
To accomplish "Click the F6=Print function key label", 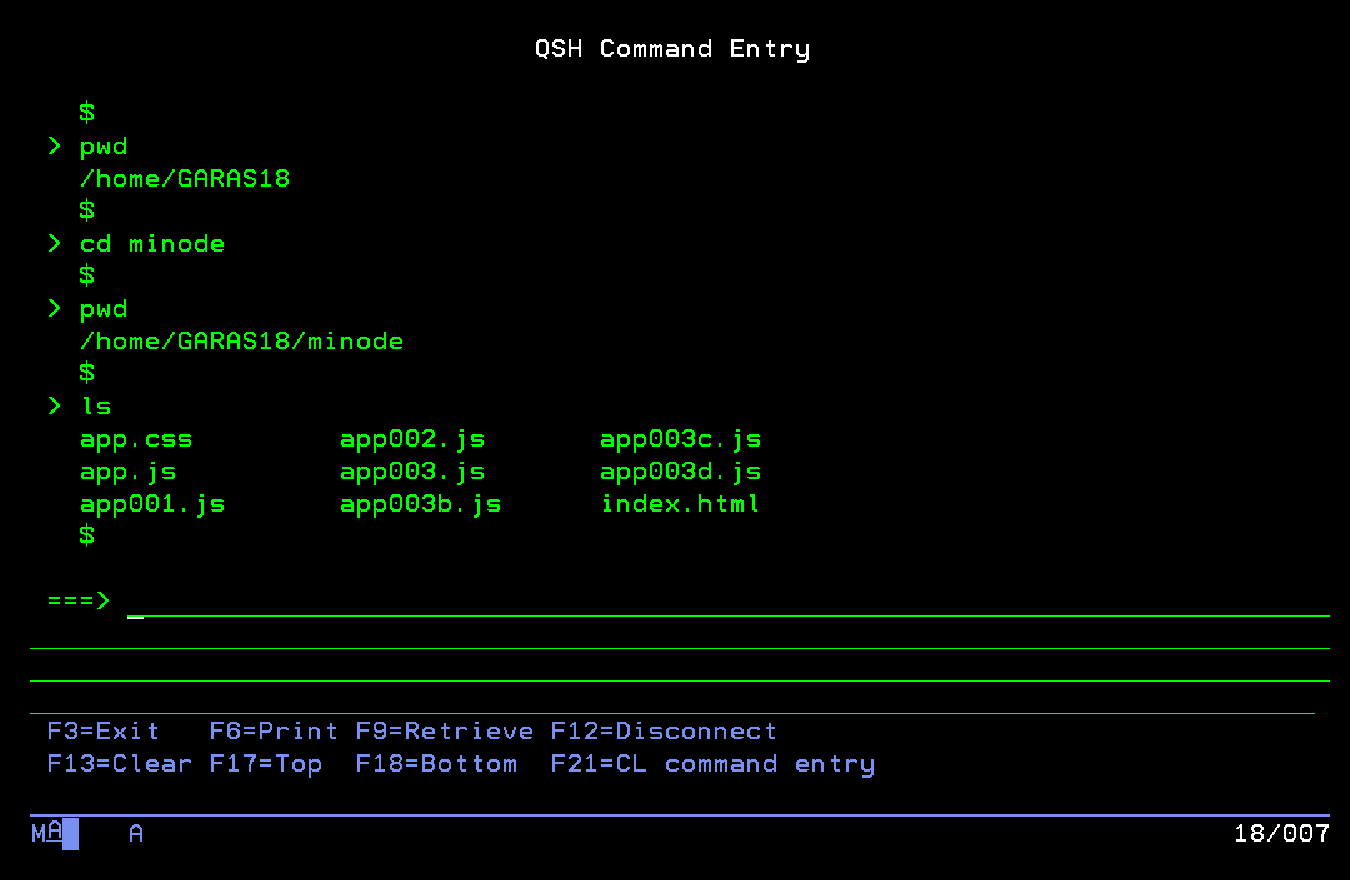I will tap(272, 731).
